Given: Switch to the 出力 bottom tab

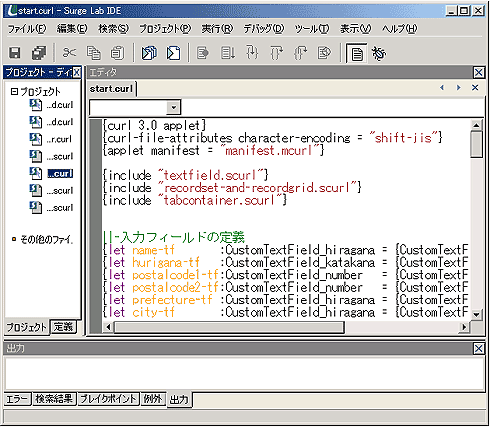Looking at the screenshot, I should (179, 399).
